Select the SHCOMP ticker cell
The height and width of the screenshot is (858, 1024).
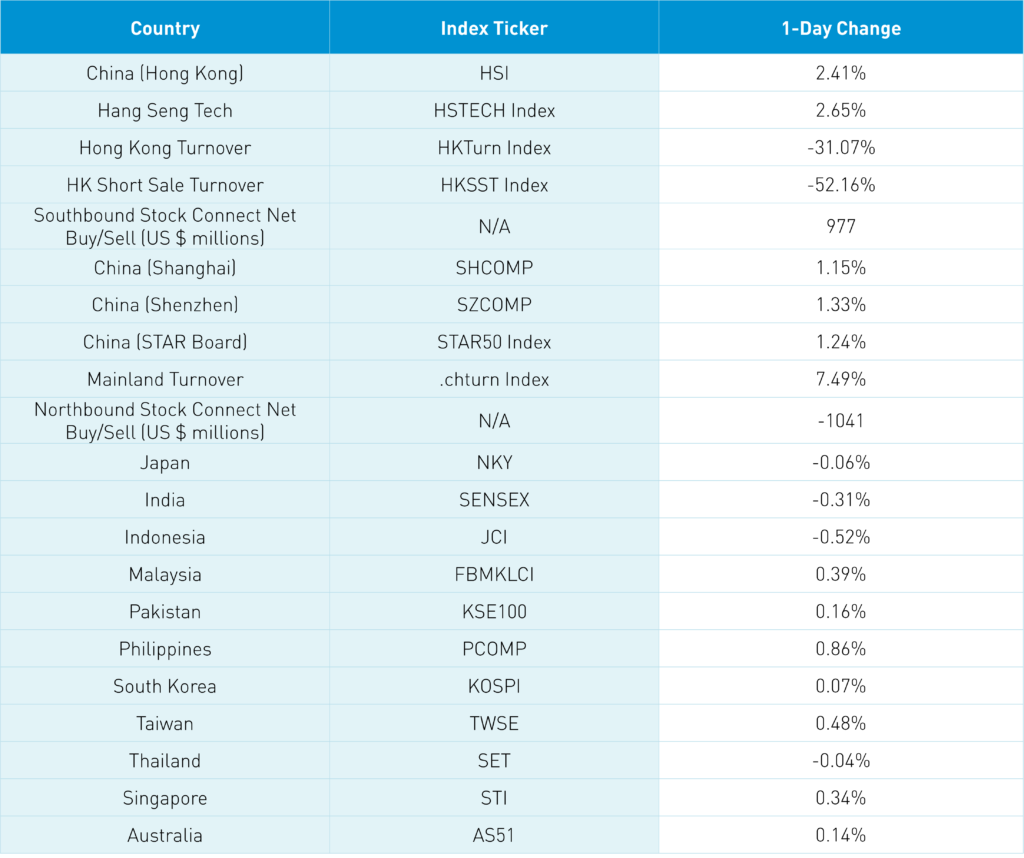[x=494, y=268]
